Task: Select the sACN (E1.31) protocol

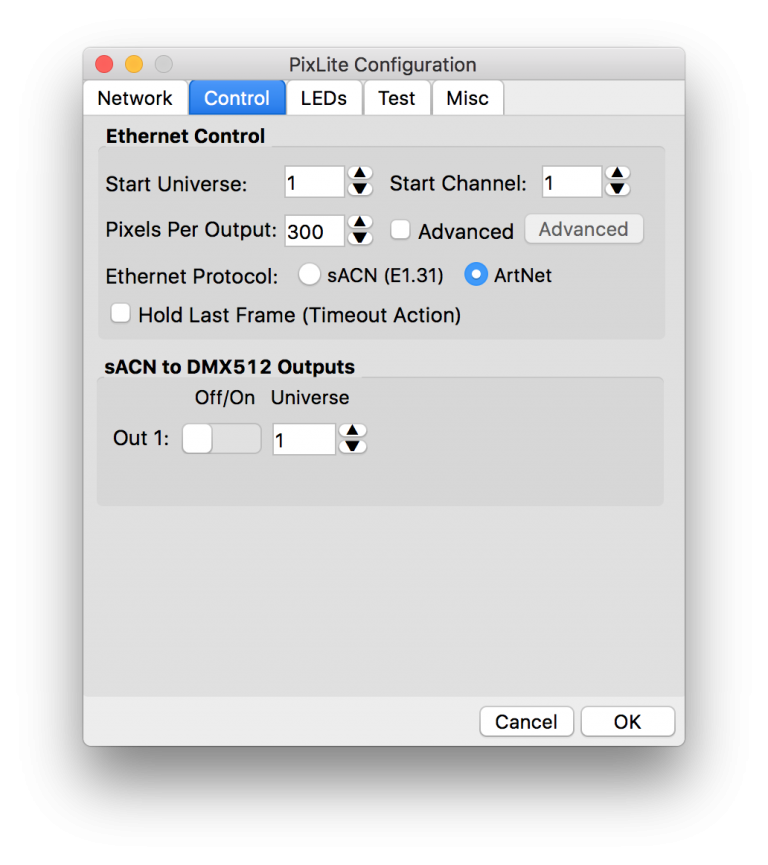Action: [310, 274]
